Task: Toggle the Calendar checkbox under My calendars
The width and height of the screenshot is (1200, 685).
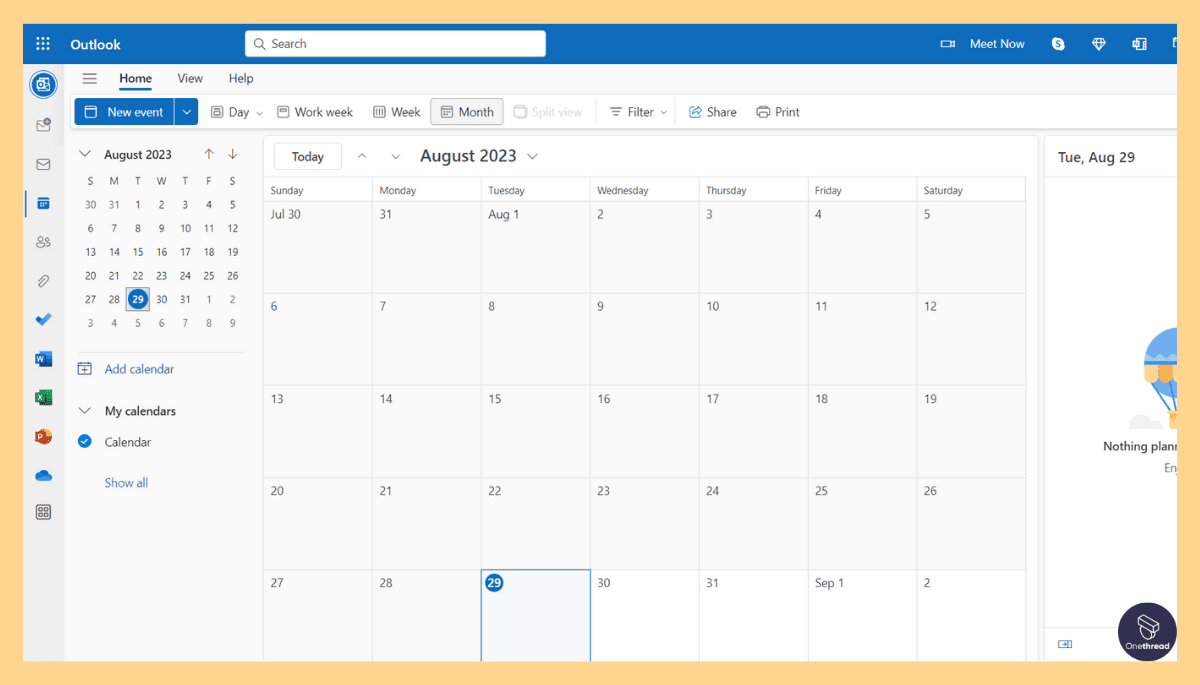Action: 84,441
